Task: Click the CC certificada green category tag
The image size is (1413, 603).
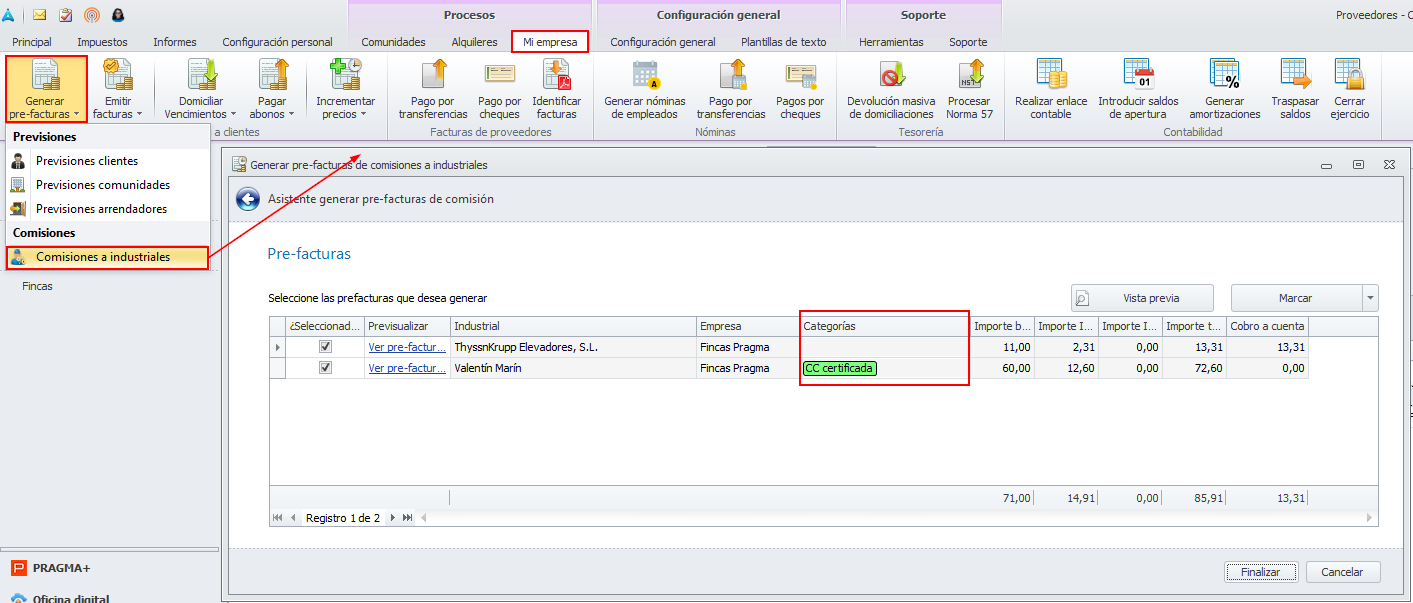Action: pos(840,368)
